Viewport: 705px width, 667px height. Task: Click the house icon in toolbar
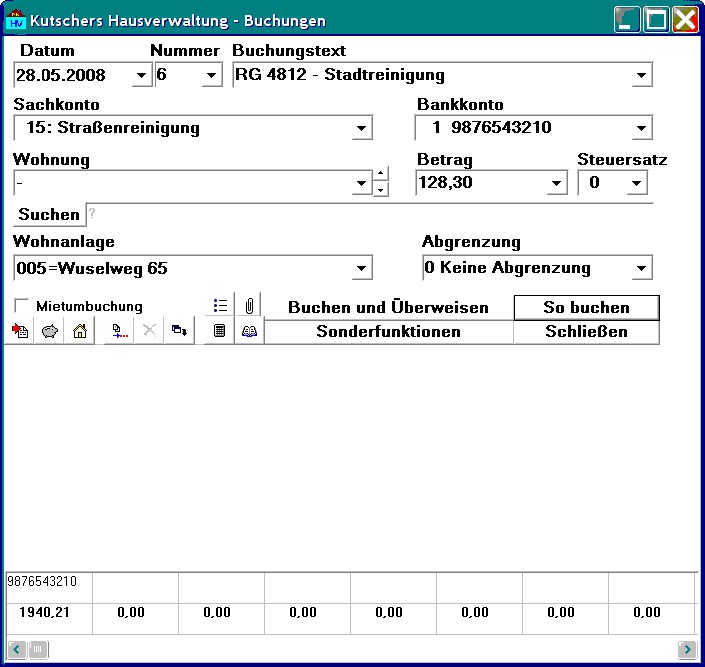(x=80, y=331)
